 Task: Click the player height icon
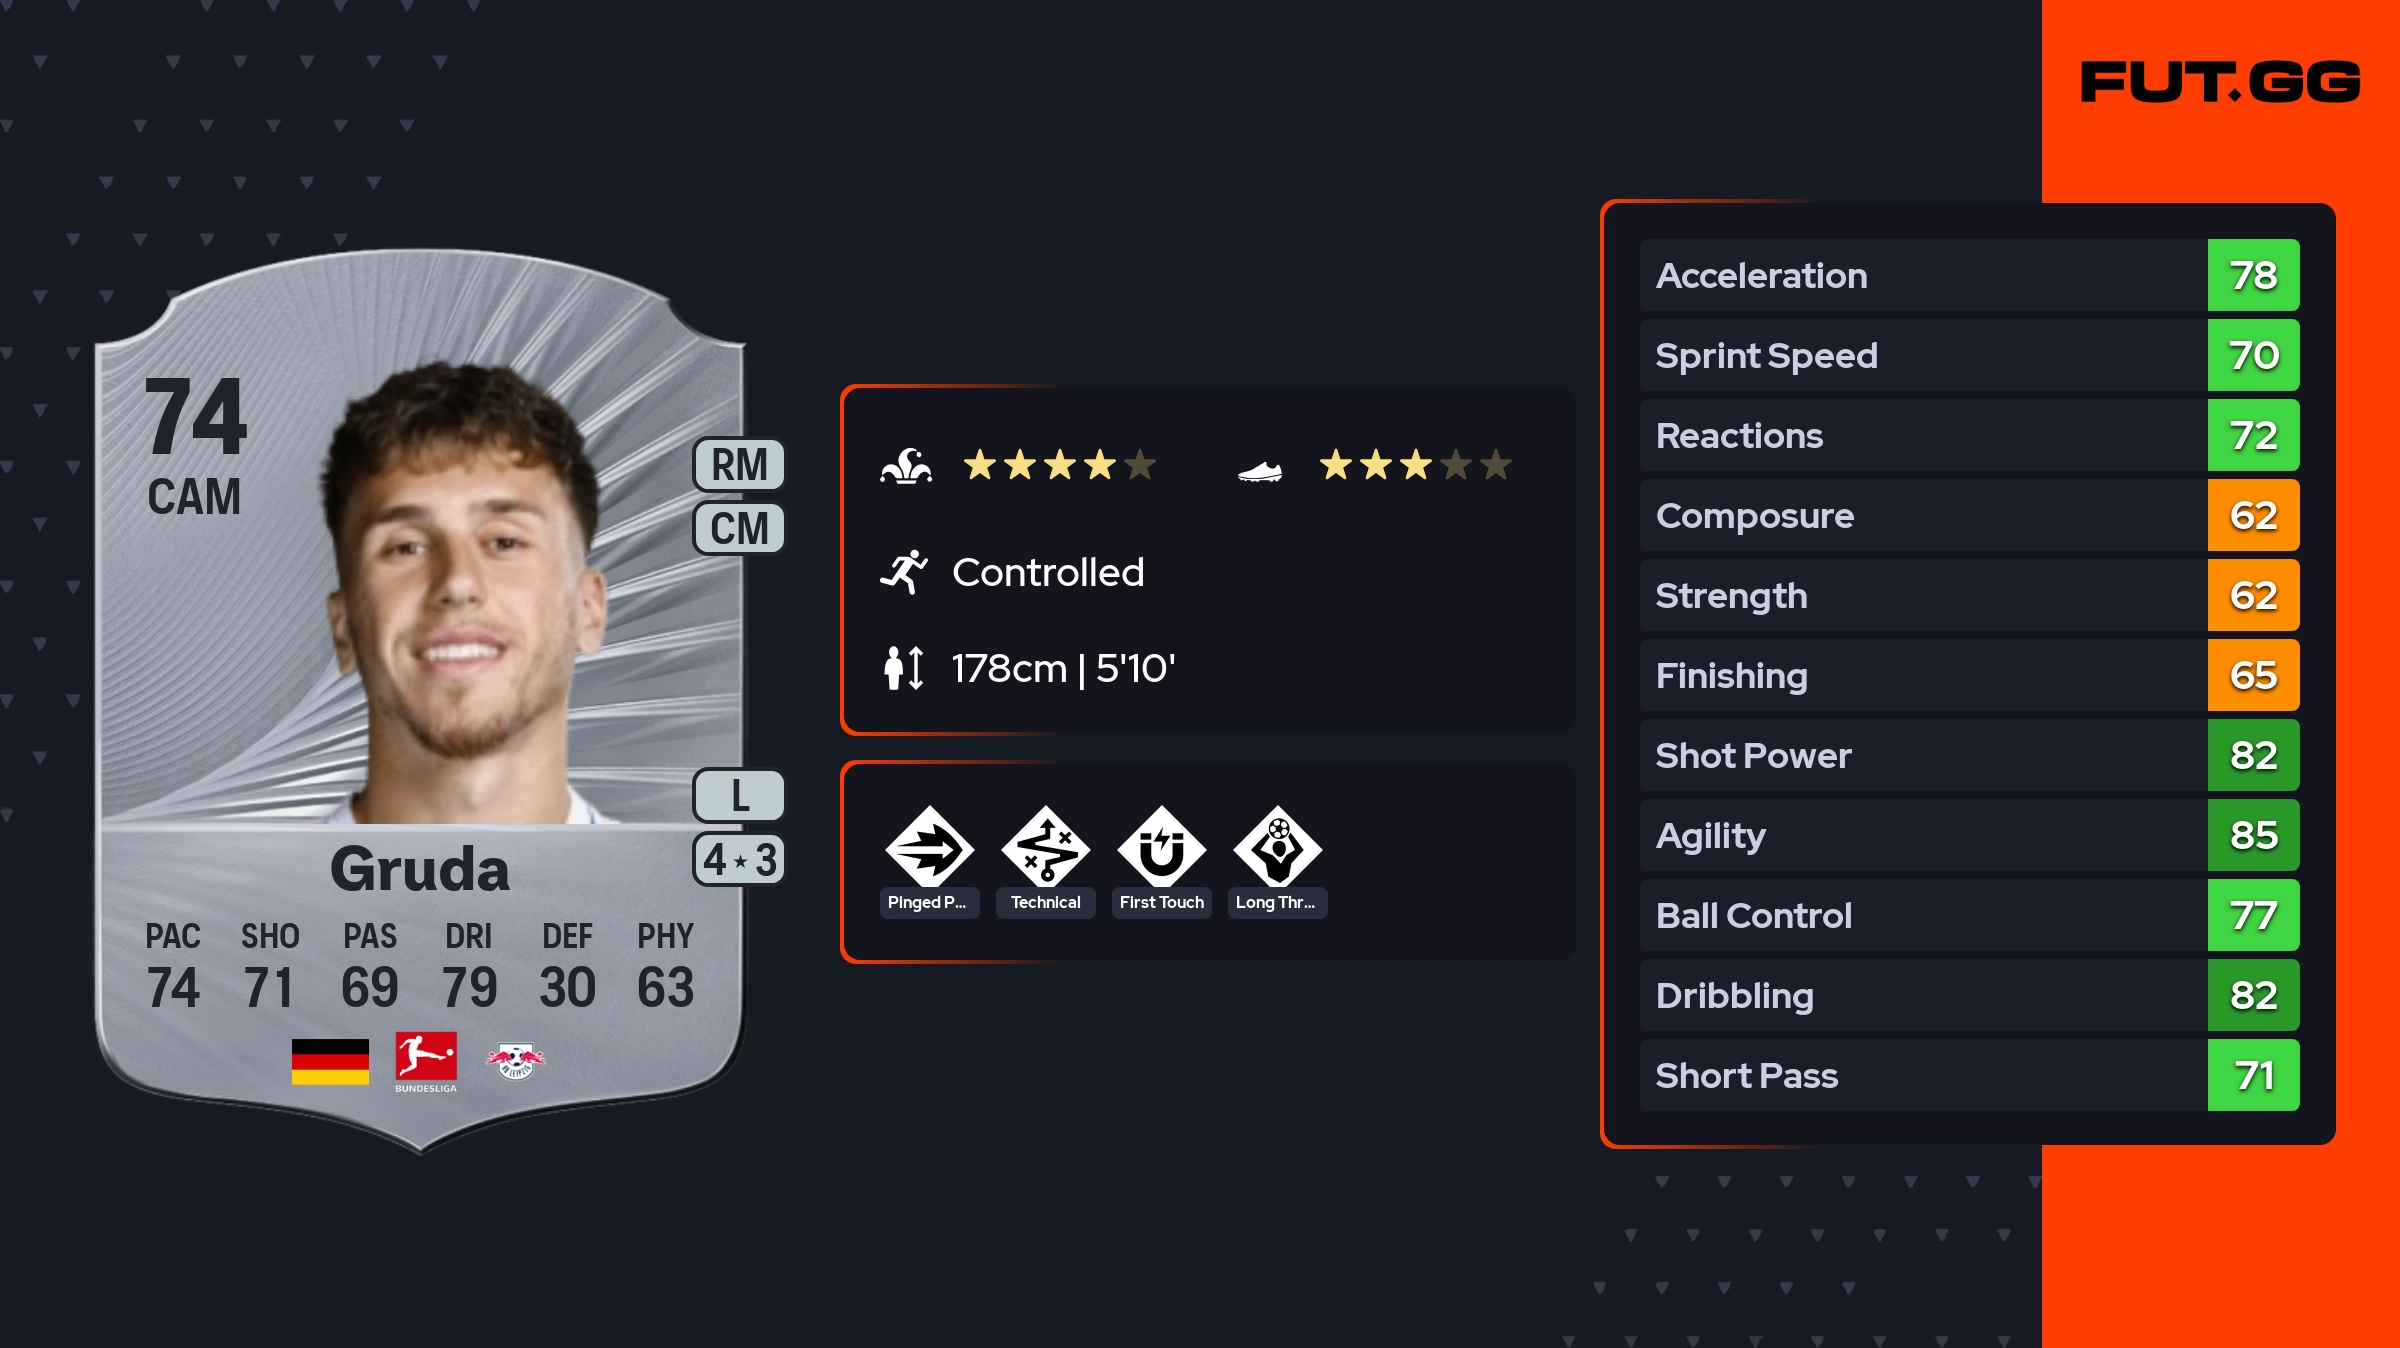point(904,668)
